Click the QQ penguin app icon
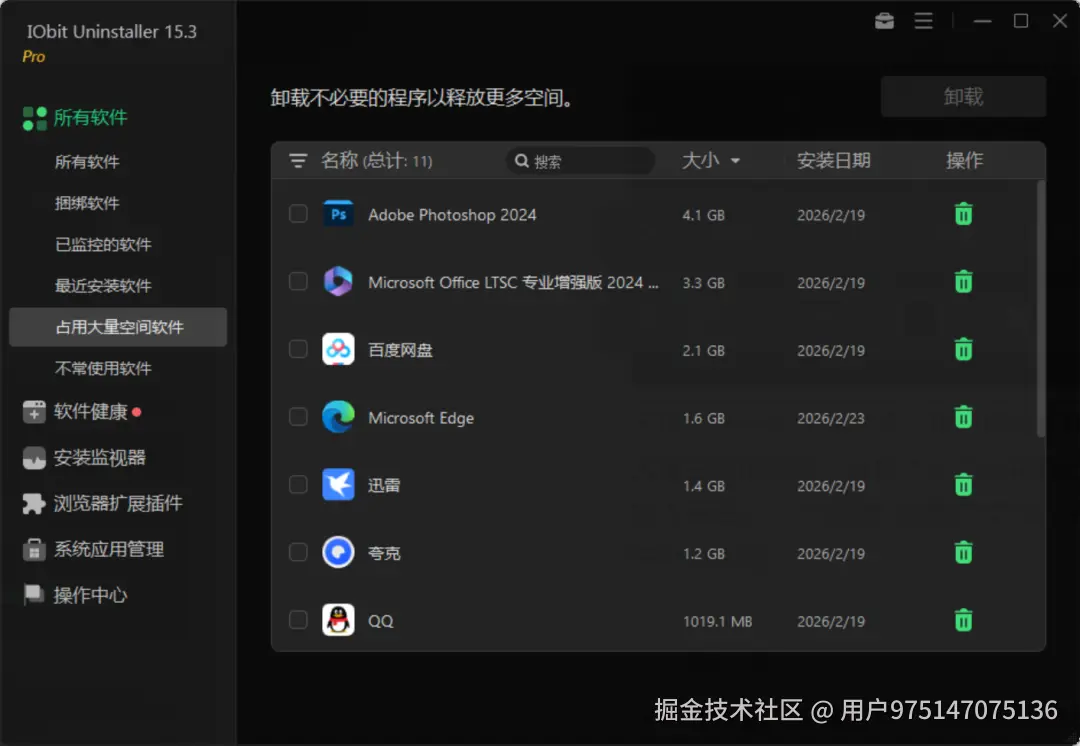The height and width of the screenshot is (746, 1080). [338, 620]
